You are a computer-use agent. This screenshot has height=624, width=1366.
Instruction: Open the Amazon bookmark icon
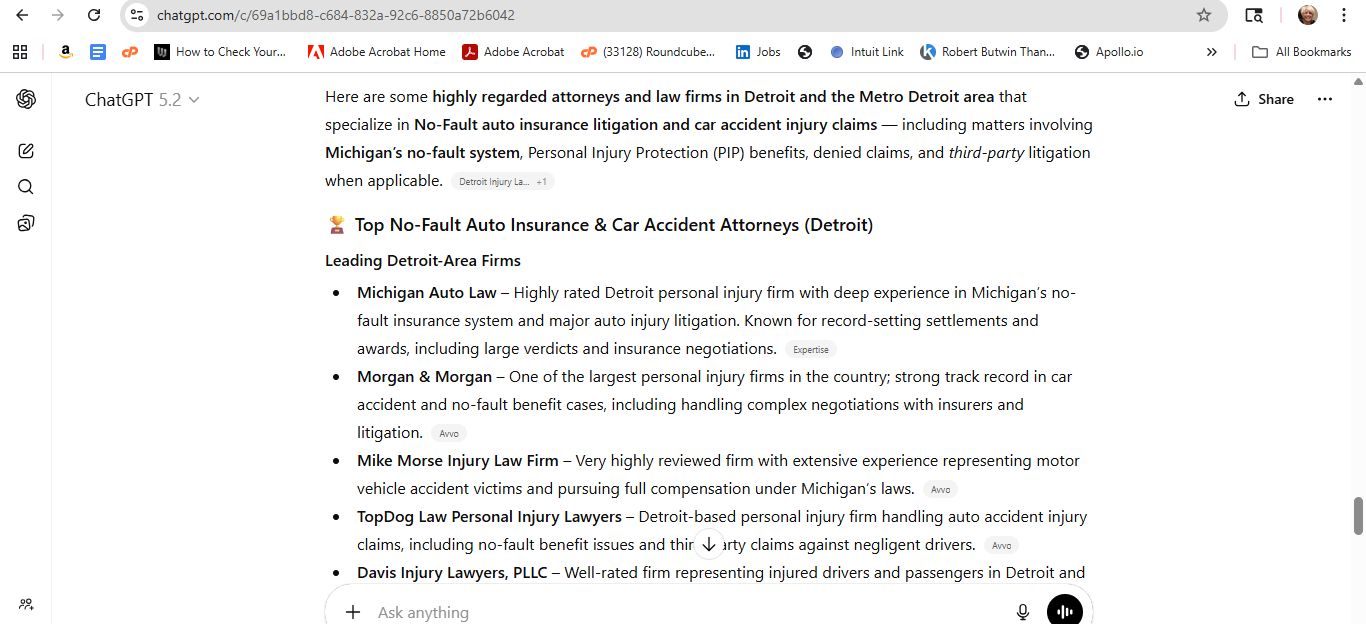pos(66,52)
